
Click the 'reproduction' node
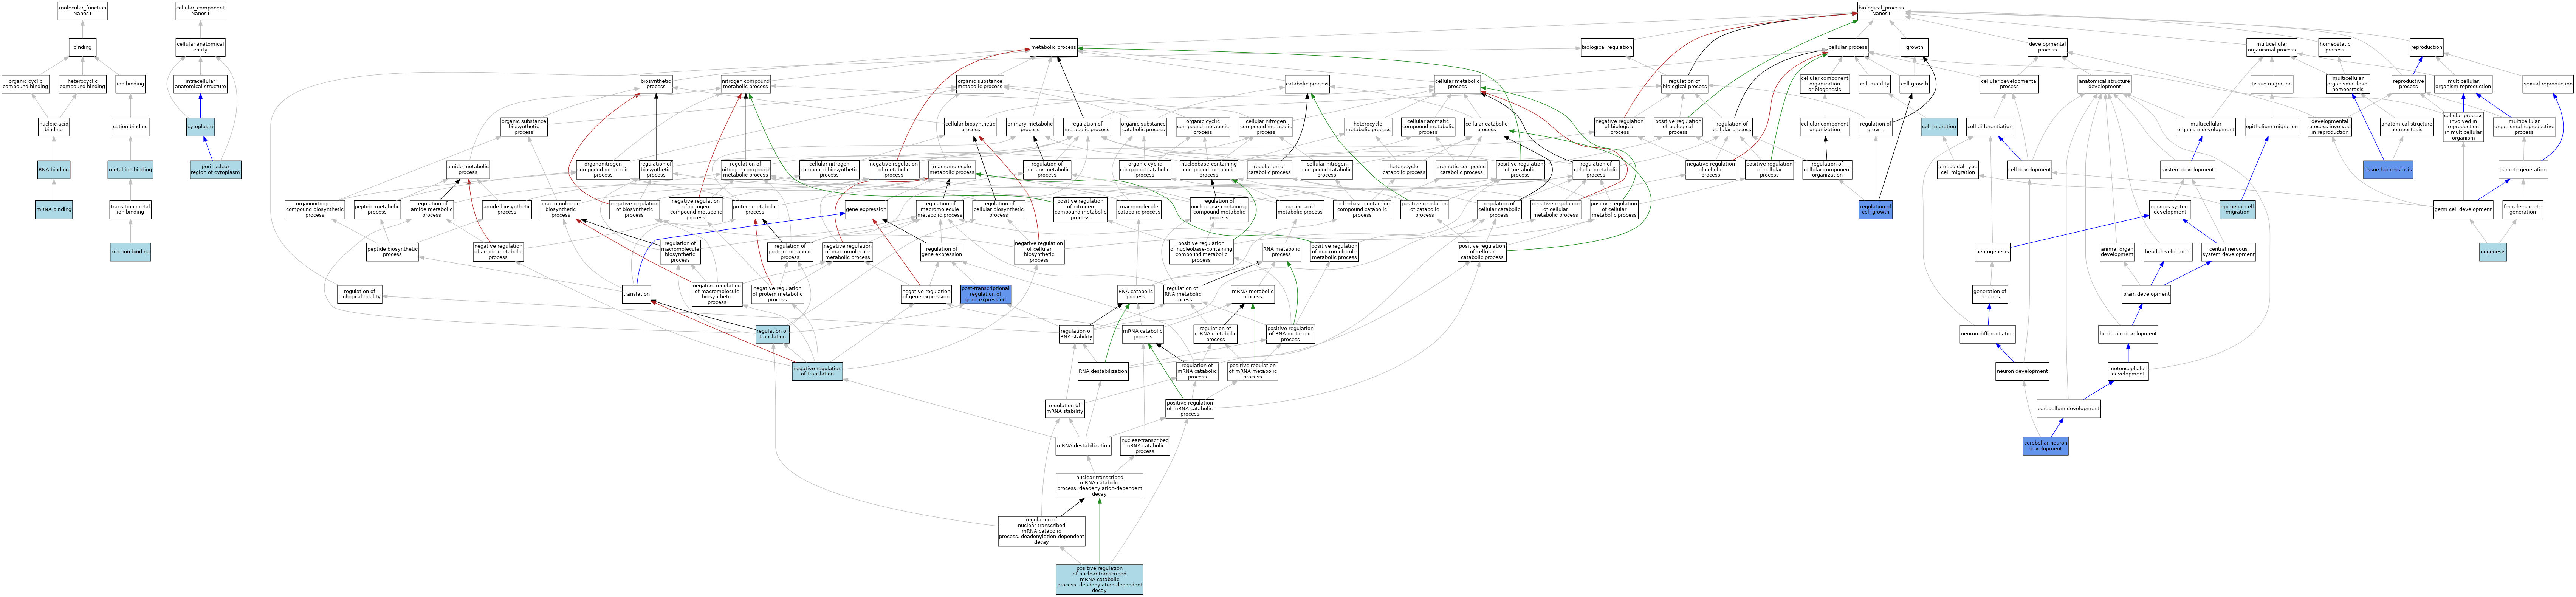(x=2426, y=47)
